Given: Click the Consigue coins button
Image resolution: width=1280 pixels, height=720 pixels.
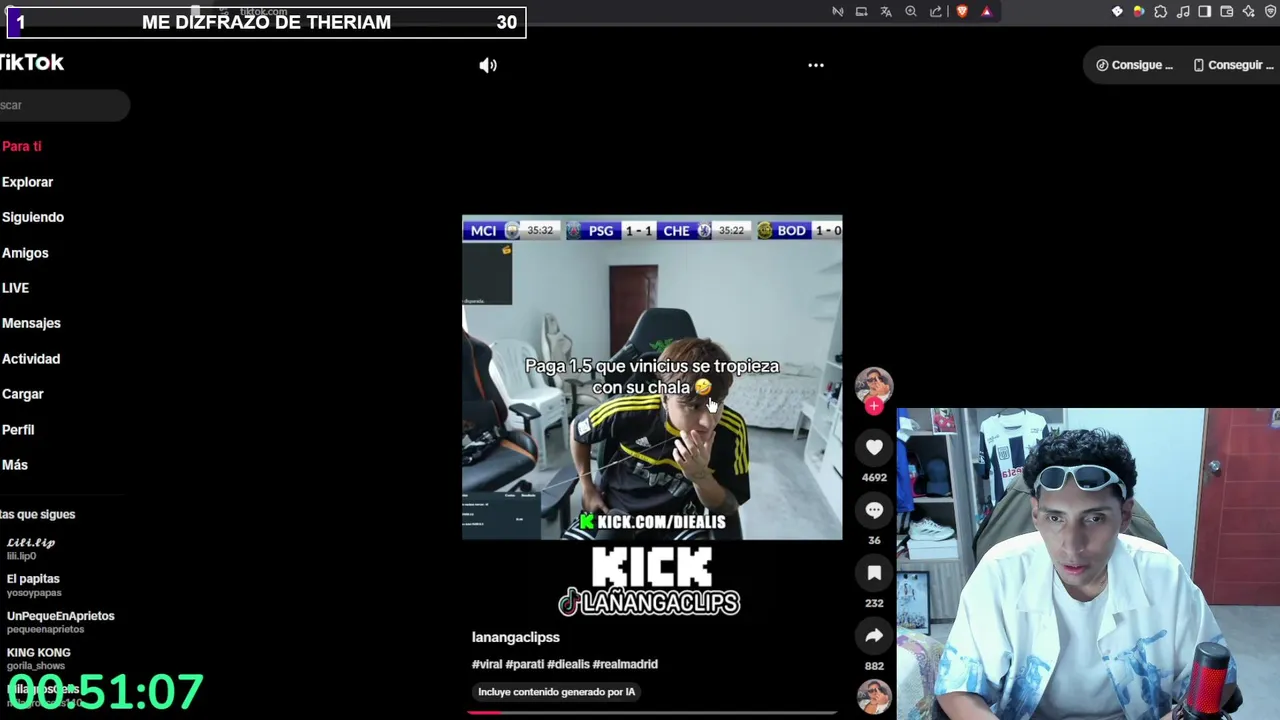Looking at the screenshot, I should pyautogui.click(x=1134, y=65).
